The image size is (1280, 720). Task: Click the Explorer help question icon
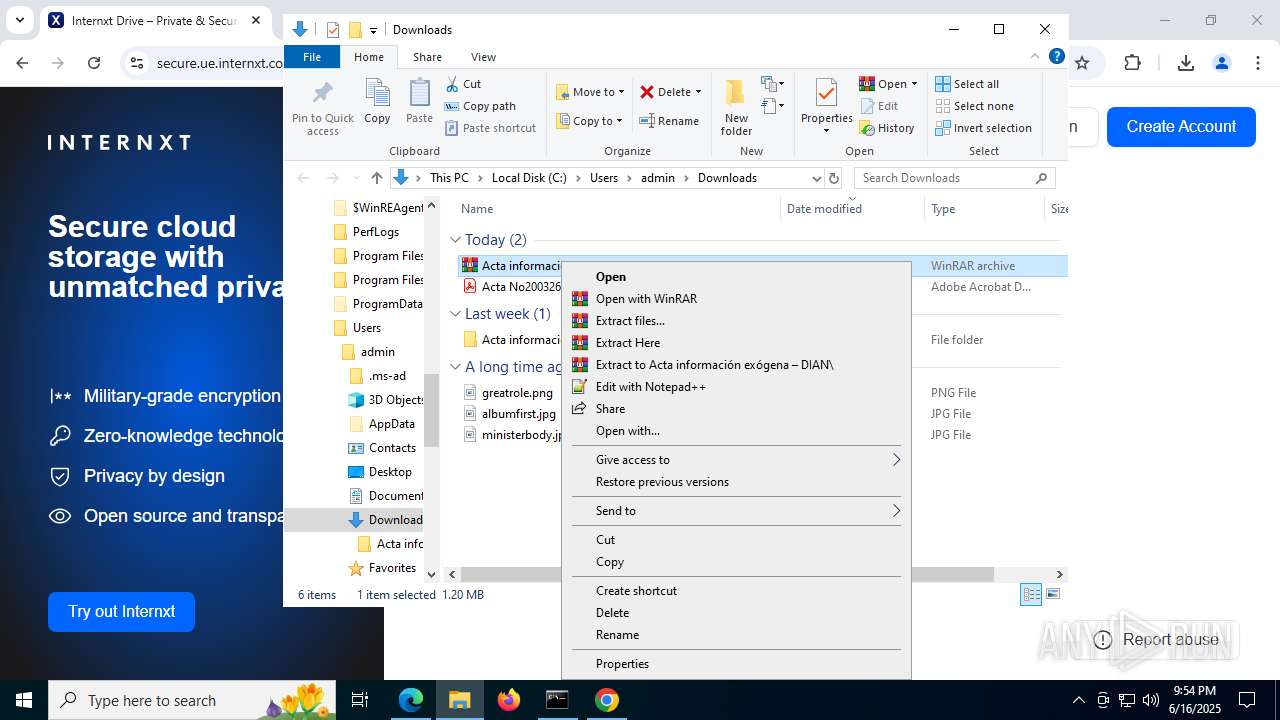click(1056, 57)
